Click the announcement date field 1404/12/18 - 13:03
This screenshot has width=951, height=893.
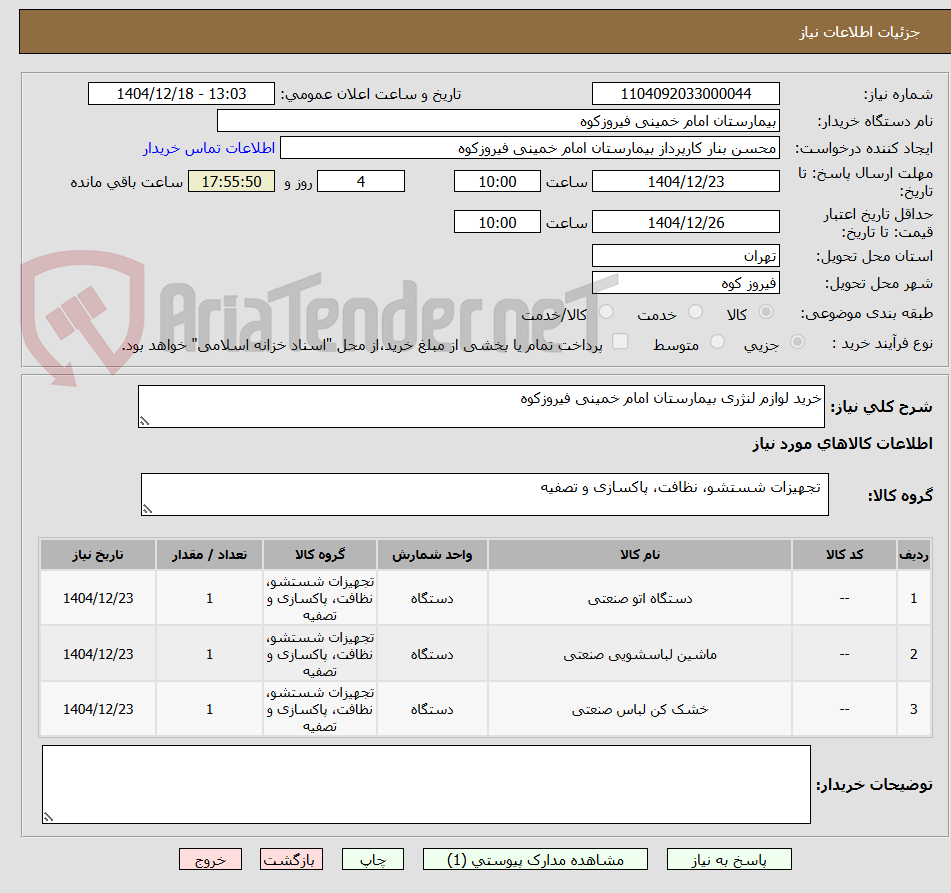[181, 94]
